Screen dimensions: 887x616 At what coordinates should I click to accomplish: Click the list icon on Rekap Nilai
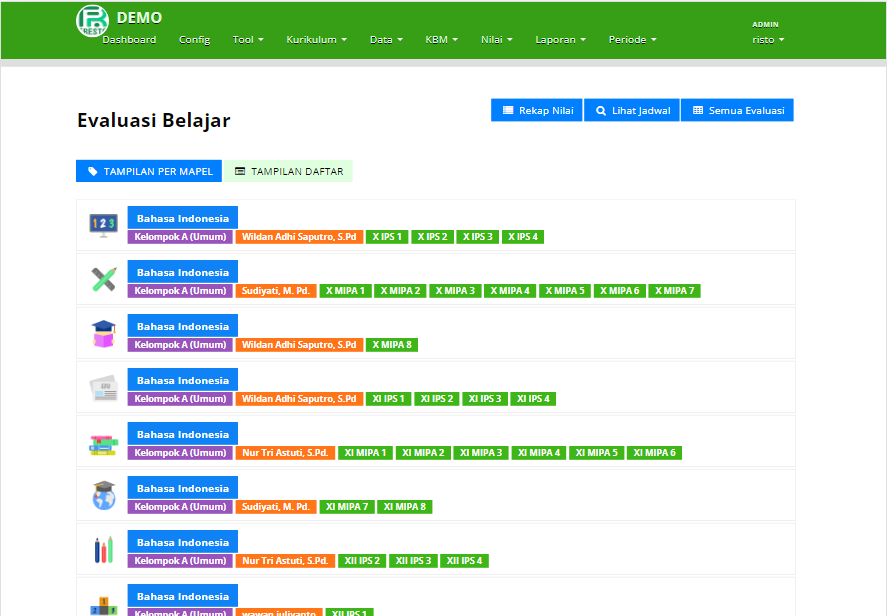[x=506, y=110]
